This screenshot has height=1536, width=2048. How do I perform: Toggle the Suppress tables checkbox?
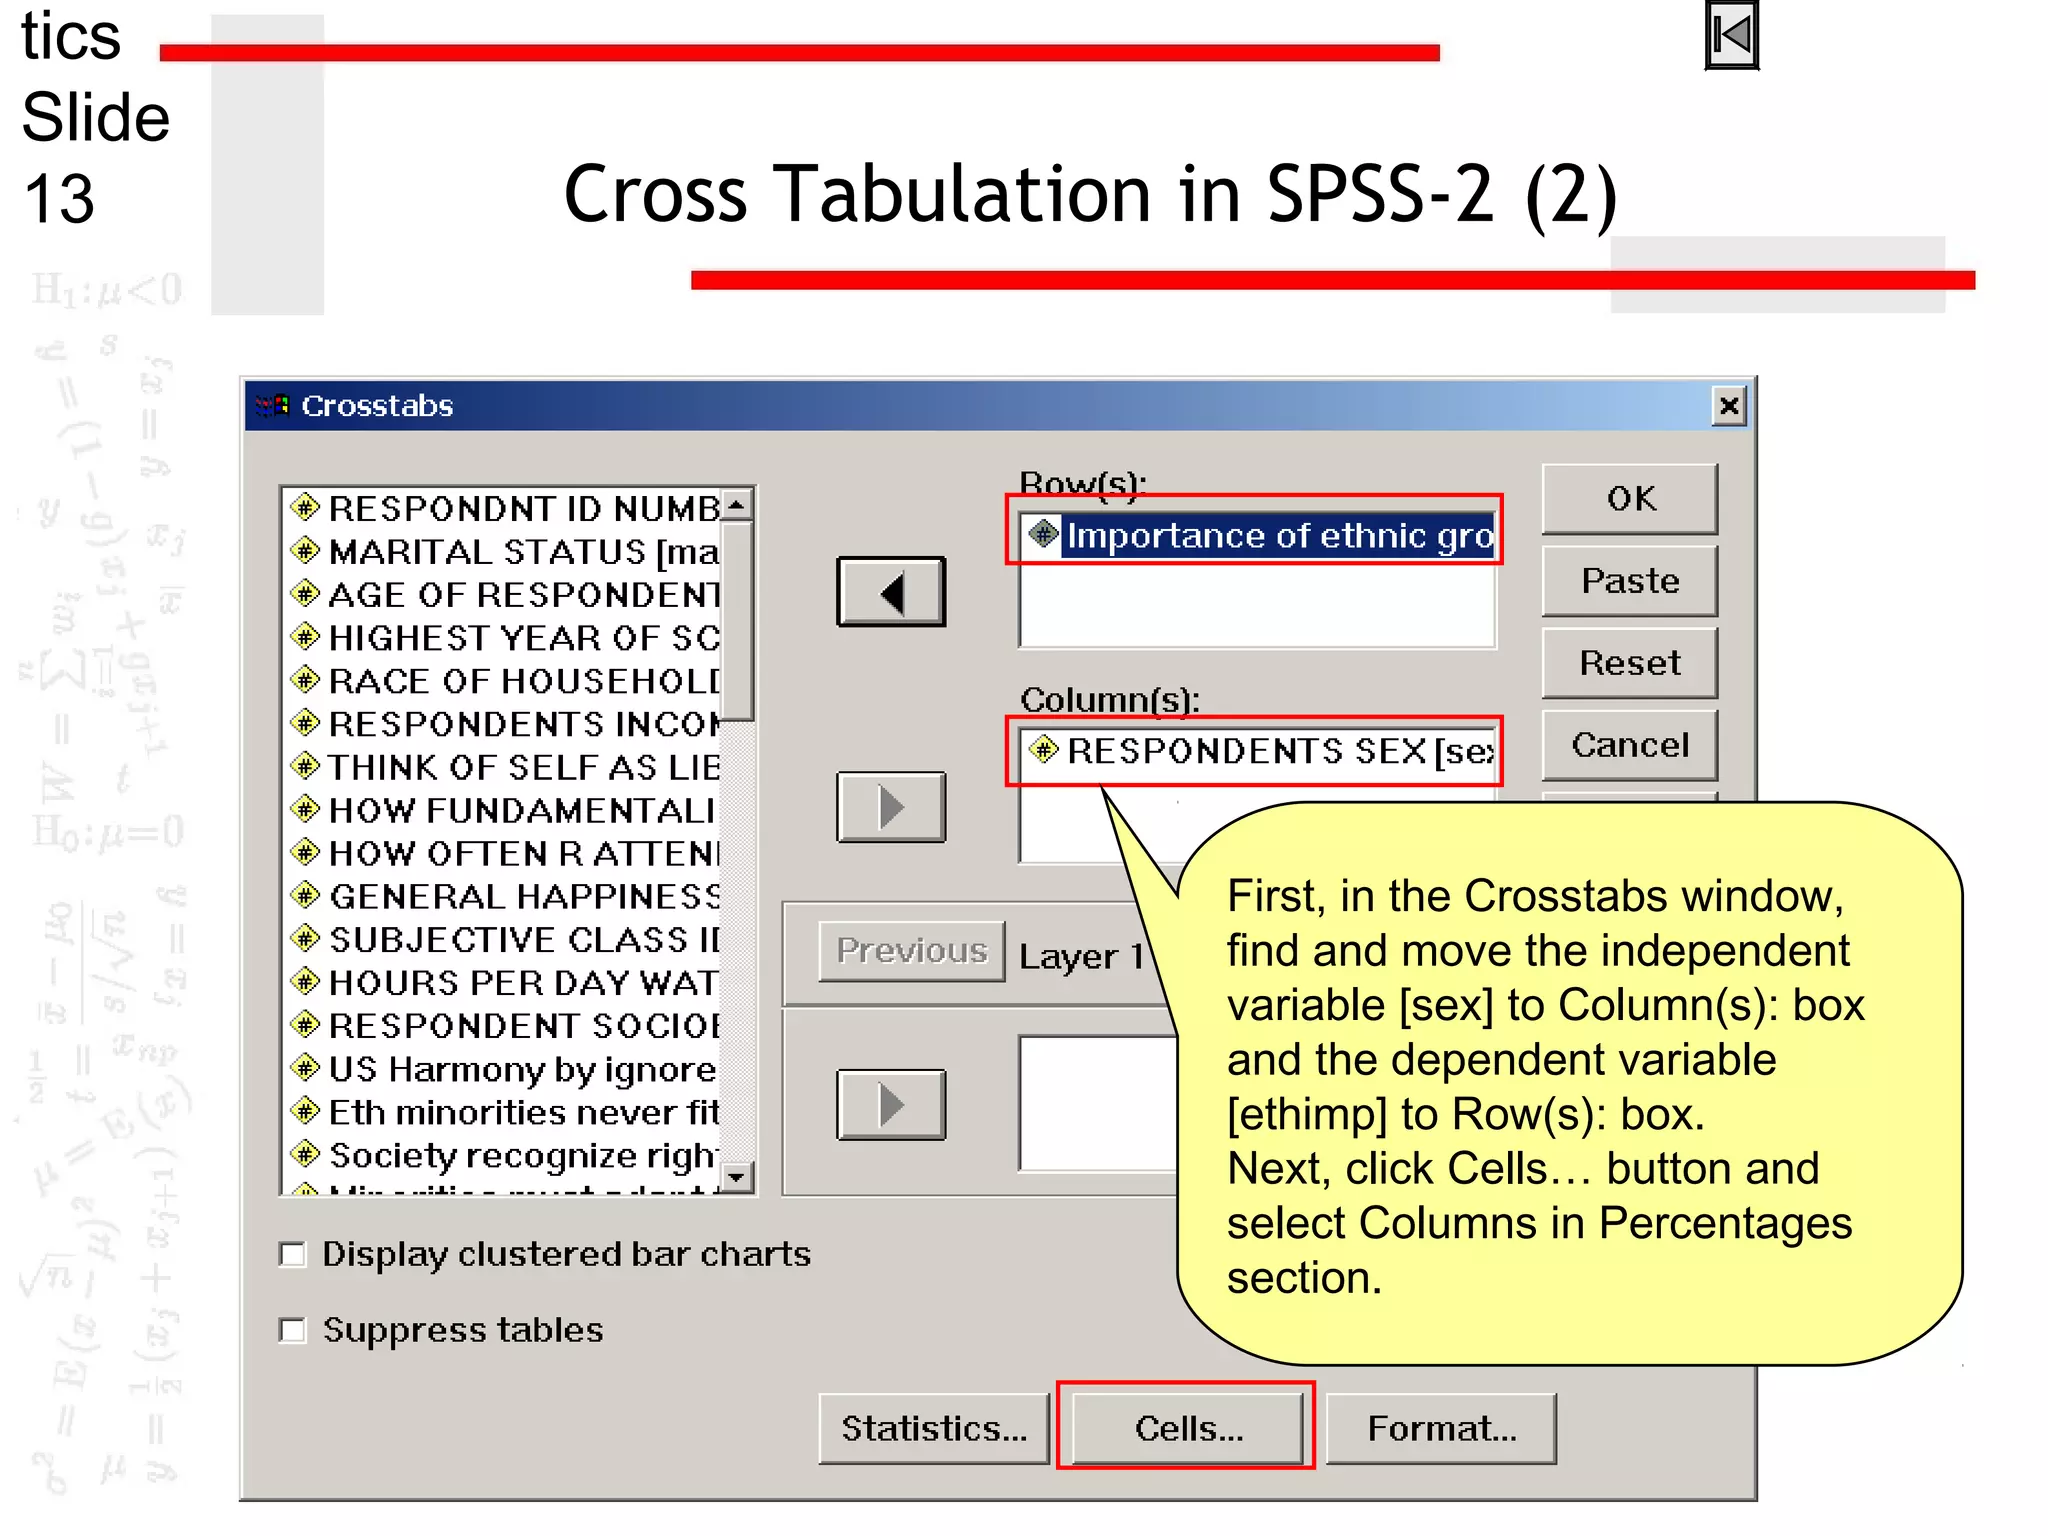(292, 1330)
